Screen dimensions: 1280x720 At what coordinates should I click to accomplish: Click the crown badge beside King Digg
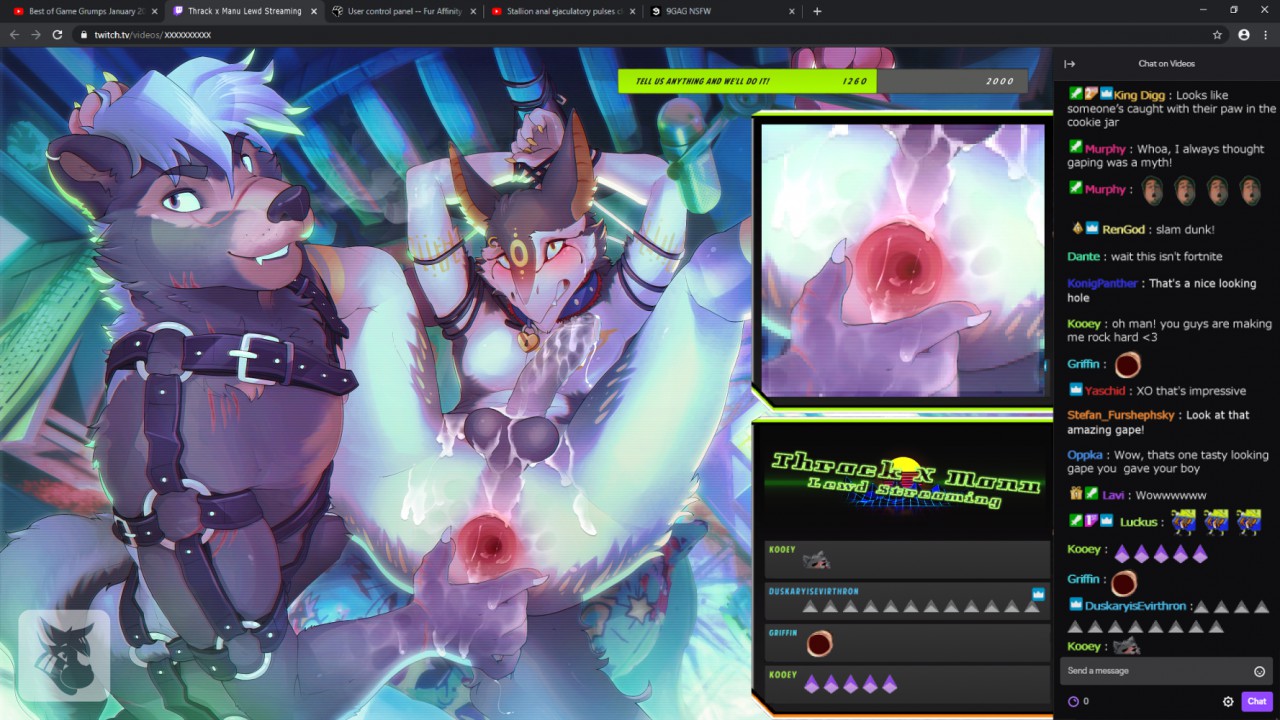pyautogui.click(x=1106, y=94)
